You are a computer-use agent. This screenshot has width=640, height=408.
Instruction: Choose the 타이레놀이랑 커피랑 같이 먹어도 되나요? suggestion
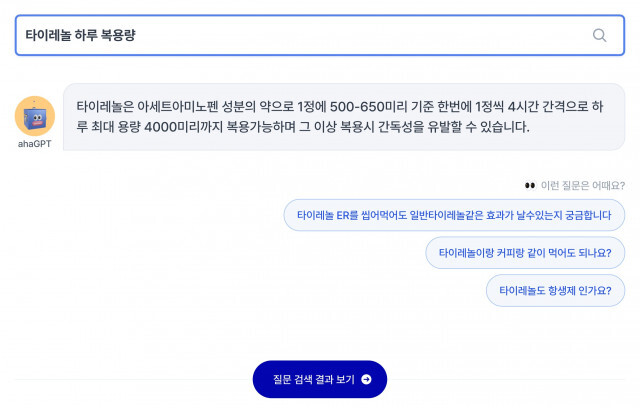click(525, 253)
